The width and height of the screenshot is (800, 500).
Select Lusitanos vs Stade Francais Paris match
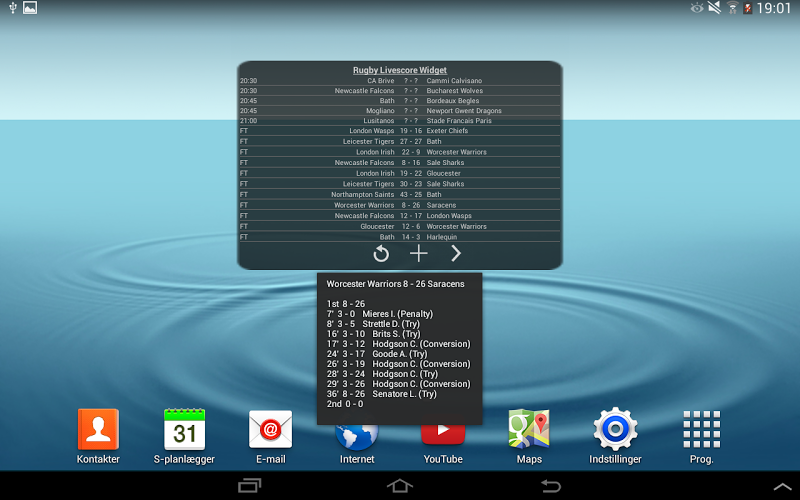[399, 121]
